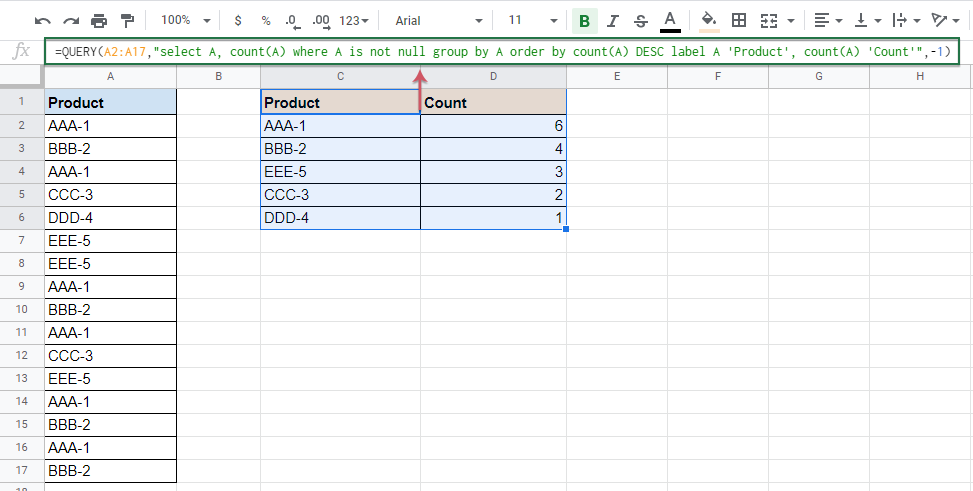Open the 100% zoom dropdown
The height and width of the screenshot is (491, 973).
[x=185, y=20]
